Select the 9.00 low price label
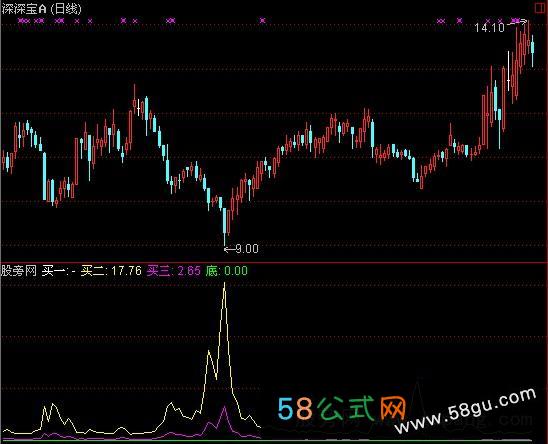 pyautogui.click(x=247, y=249)
